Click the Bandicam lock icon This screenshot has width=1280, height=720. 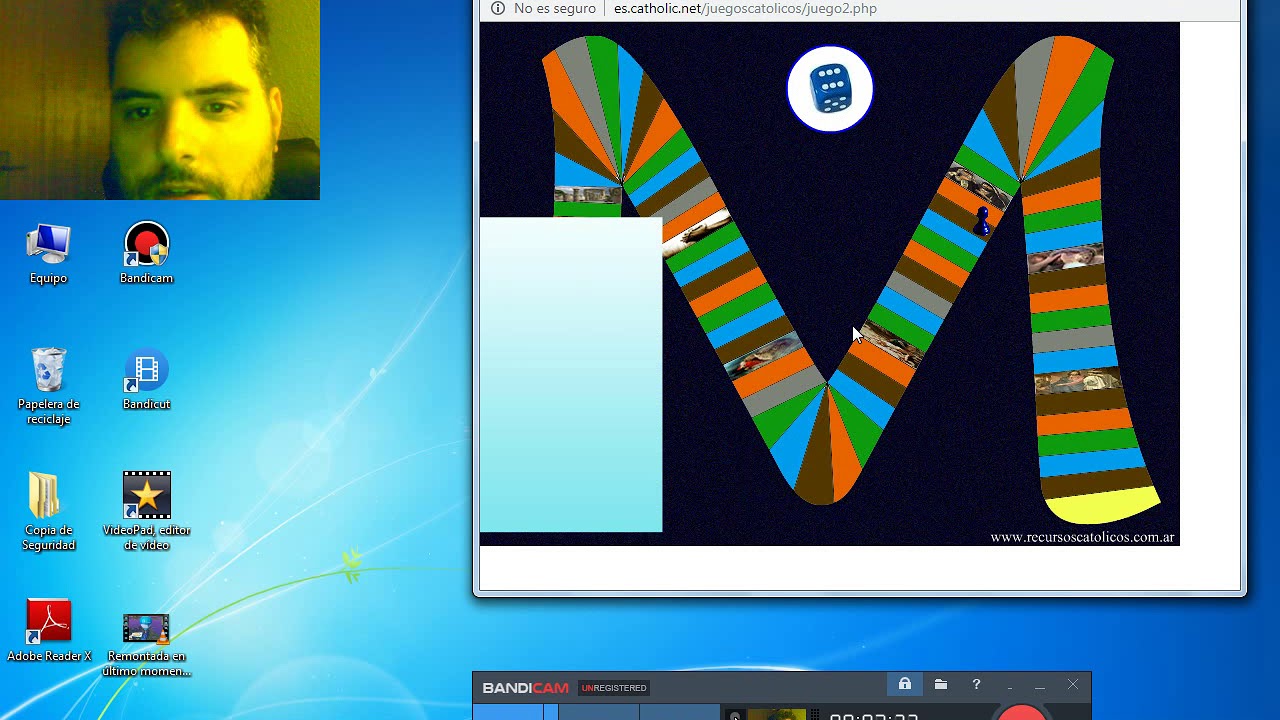(x=905, y=684)
